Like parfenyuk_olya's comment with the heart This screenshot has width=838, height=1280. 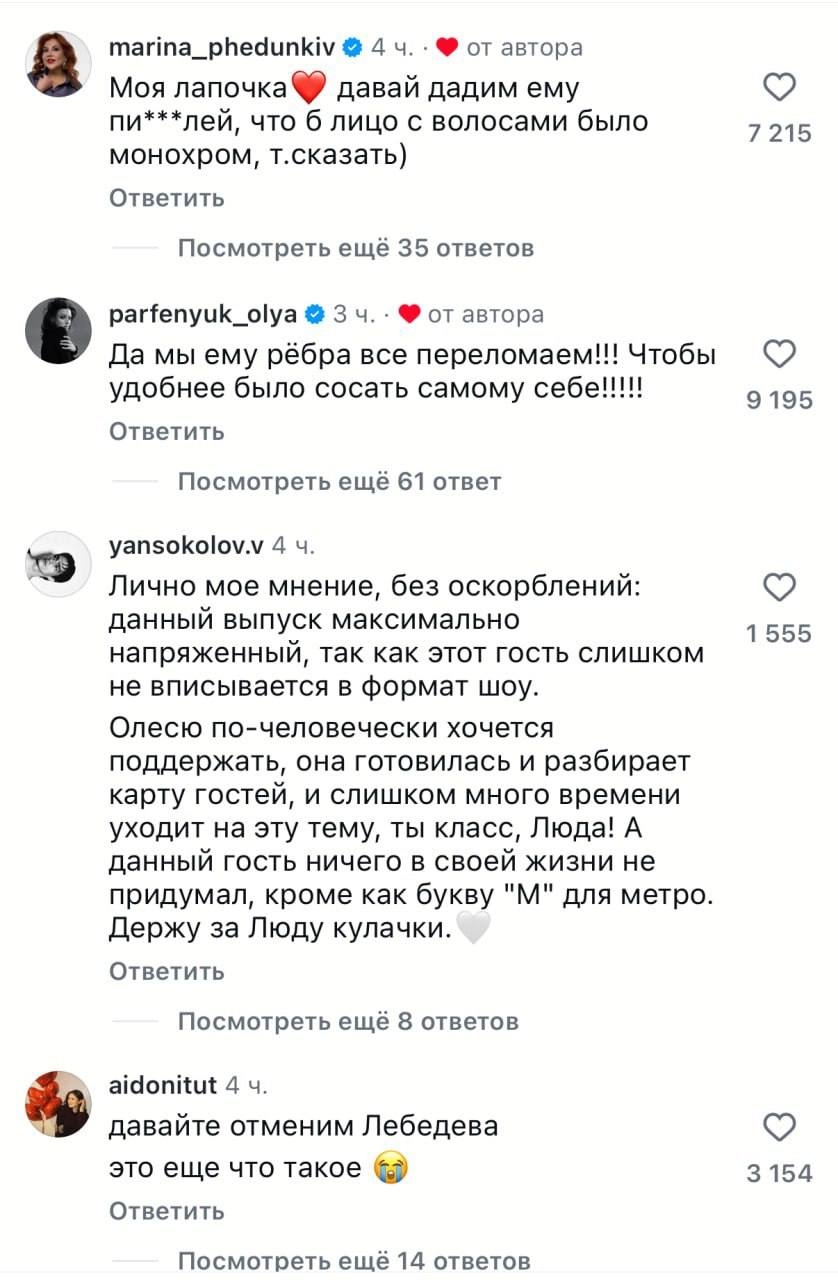coord(779,355)
